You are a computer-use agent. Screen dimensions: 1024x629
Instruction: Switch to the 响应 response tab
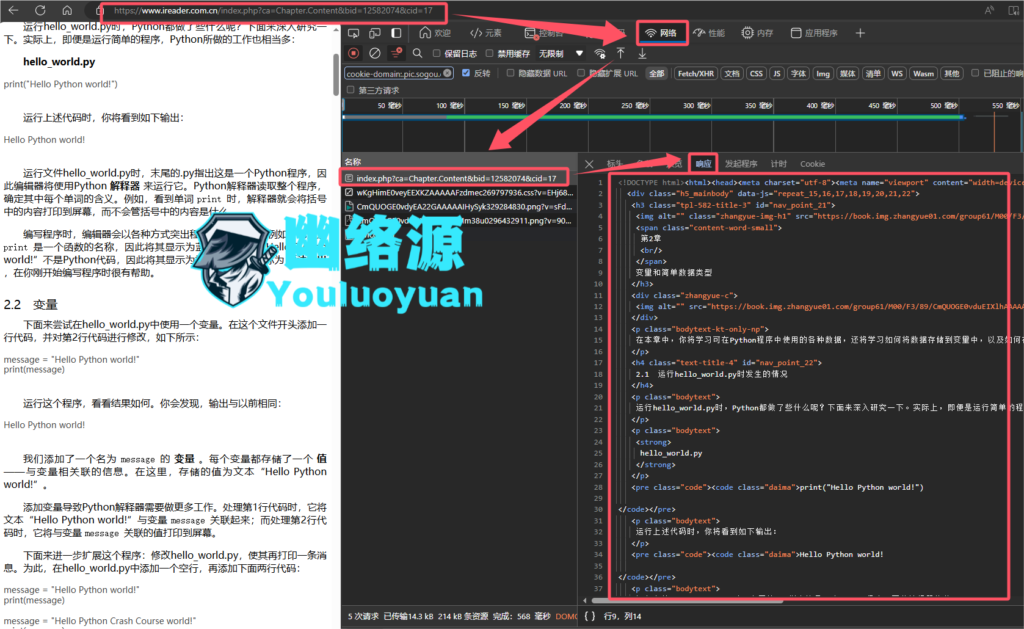(x=703, y=164)
